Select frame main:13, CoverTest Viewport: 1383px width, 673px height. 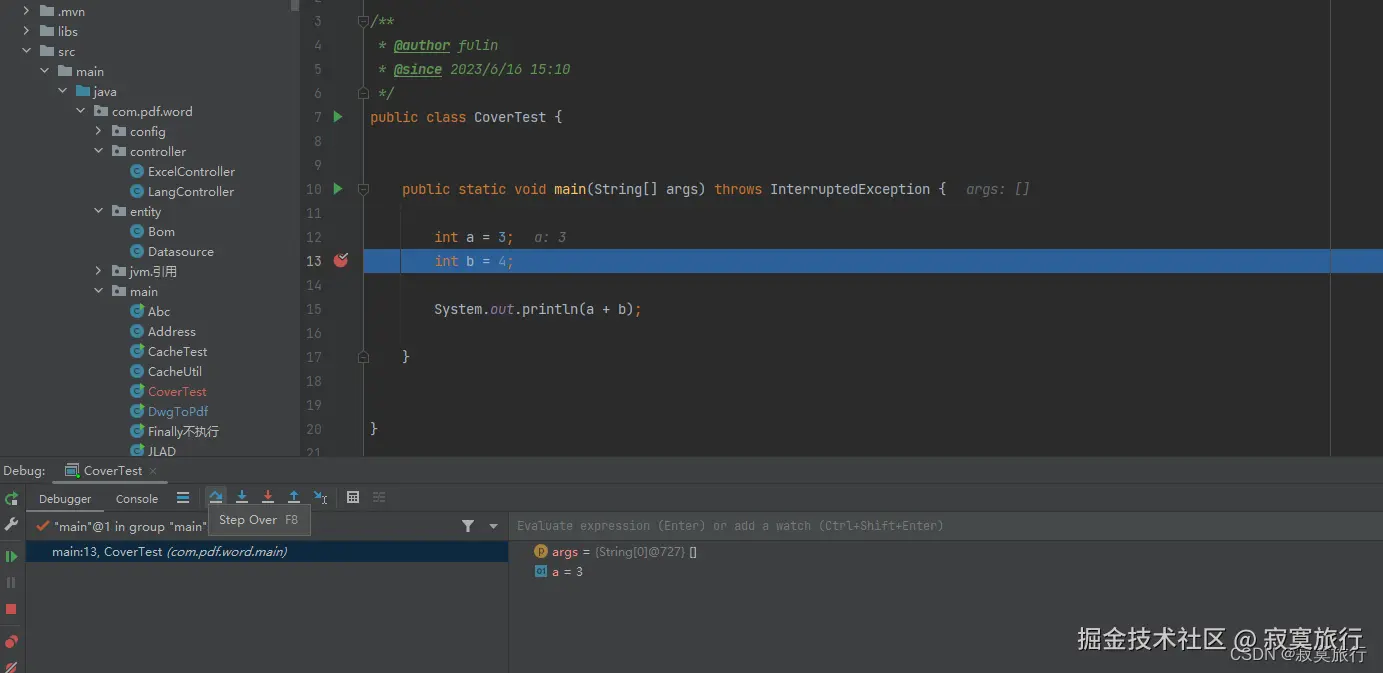pyautogui.click(x=267, y=552)
